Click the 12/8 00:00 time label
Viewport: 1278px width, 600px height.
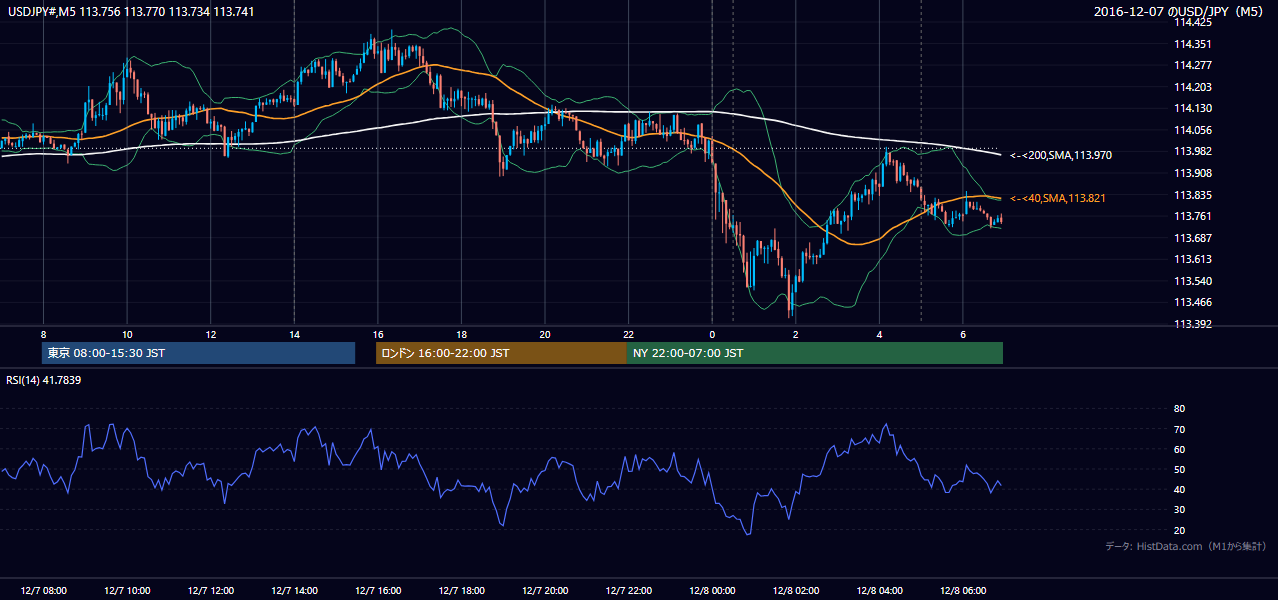tap(712, 591)
